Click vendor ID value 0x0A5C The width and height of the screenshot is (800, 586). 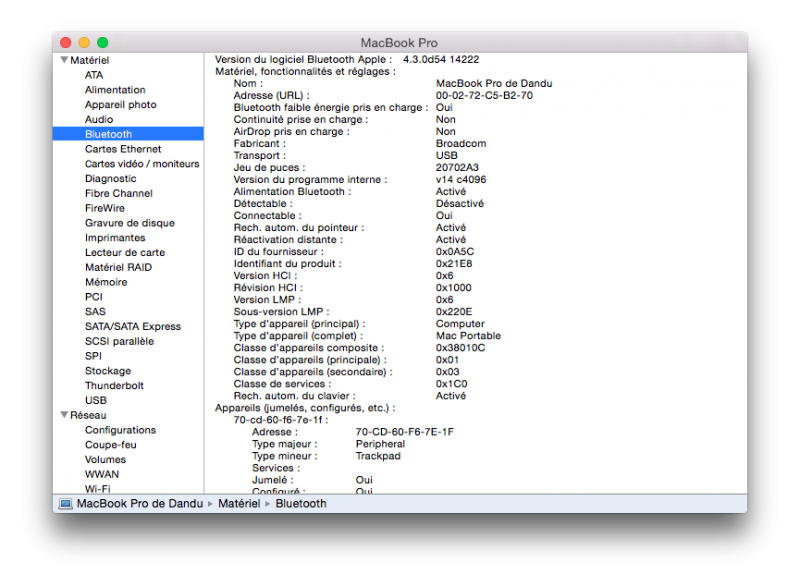click(455, 251)
